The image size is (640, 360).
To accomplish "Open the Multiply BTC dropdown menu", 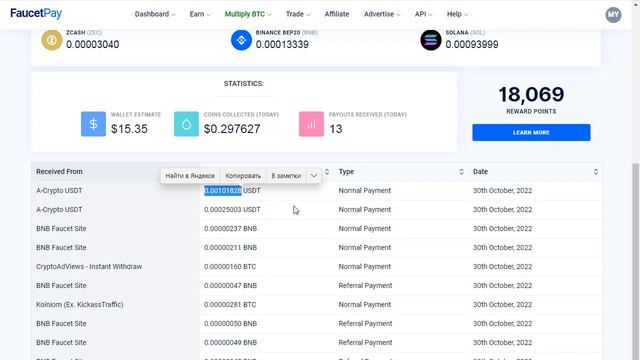I will pyautogui.click(x=248, y=14).
